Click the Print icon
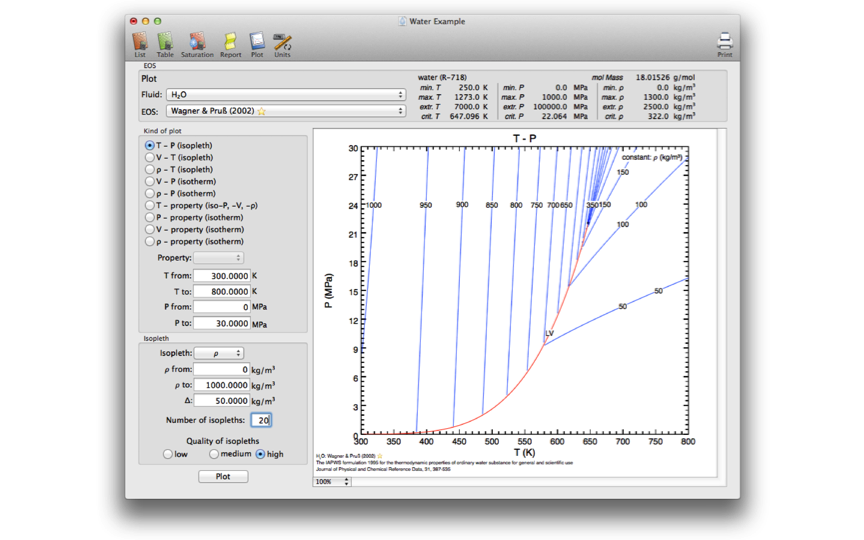This screenshot has width=864, height=540. (724, 43)
